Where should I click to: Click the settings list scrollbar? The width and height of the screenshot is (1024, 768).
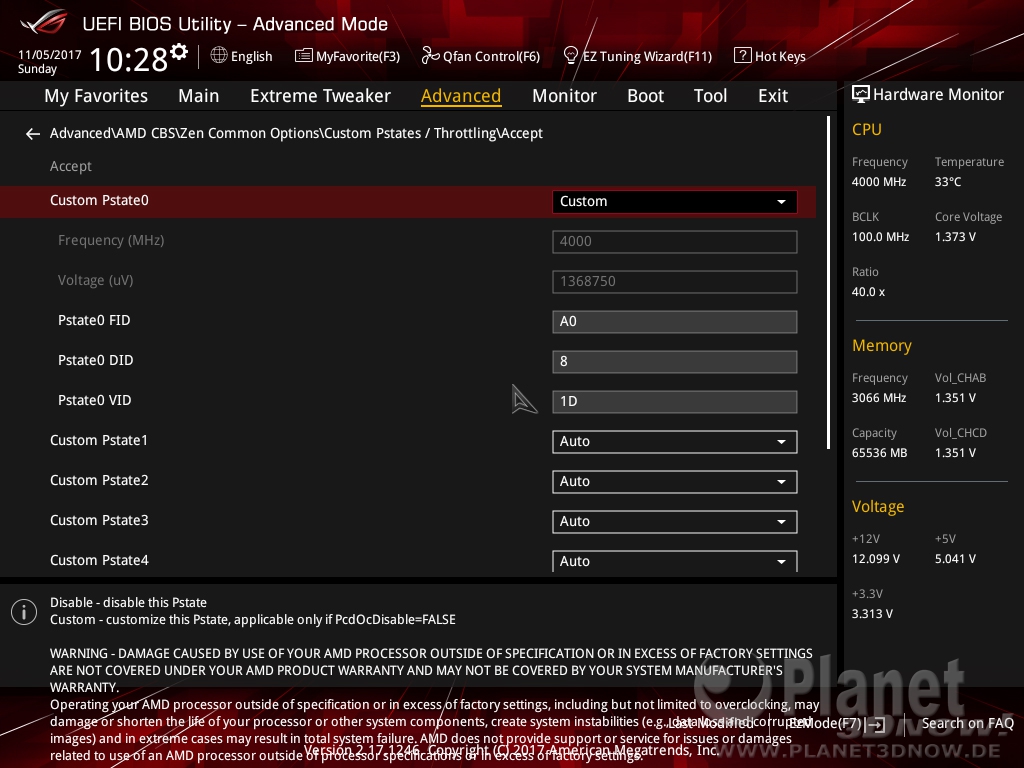click(x=828, y=282)
